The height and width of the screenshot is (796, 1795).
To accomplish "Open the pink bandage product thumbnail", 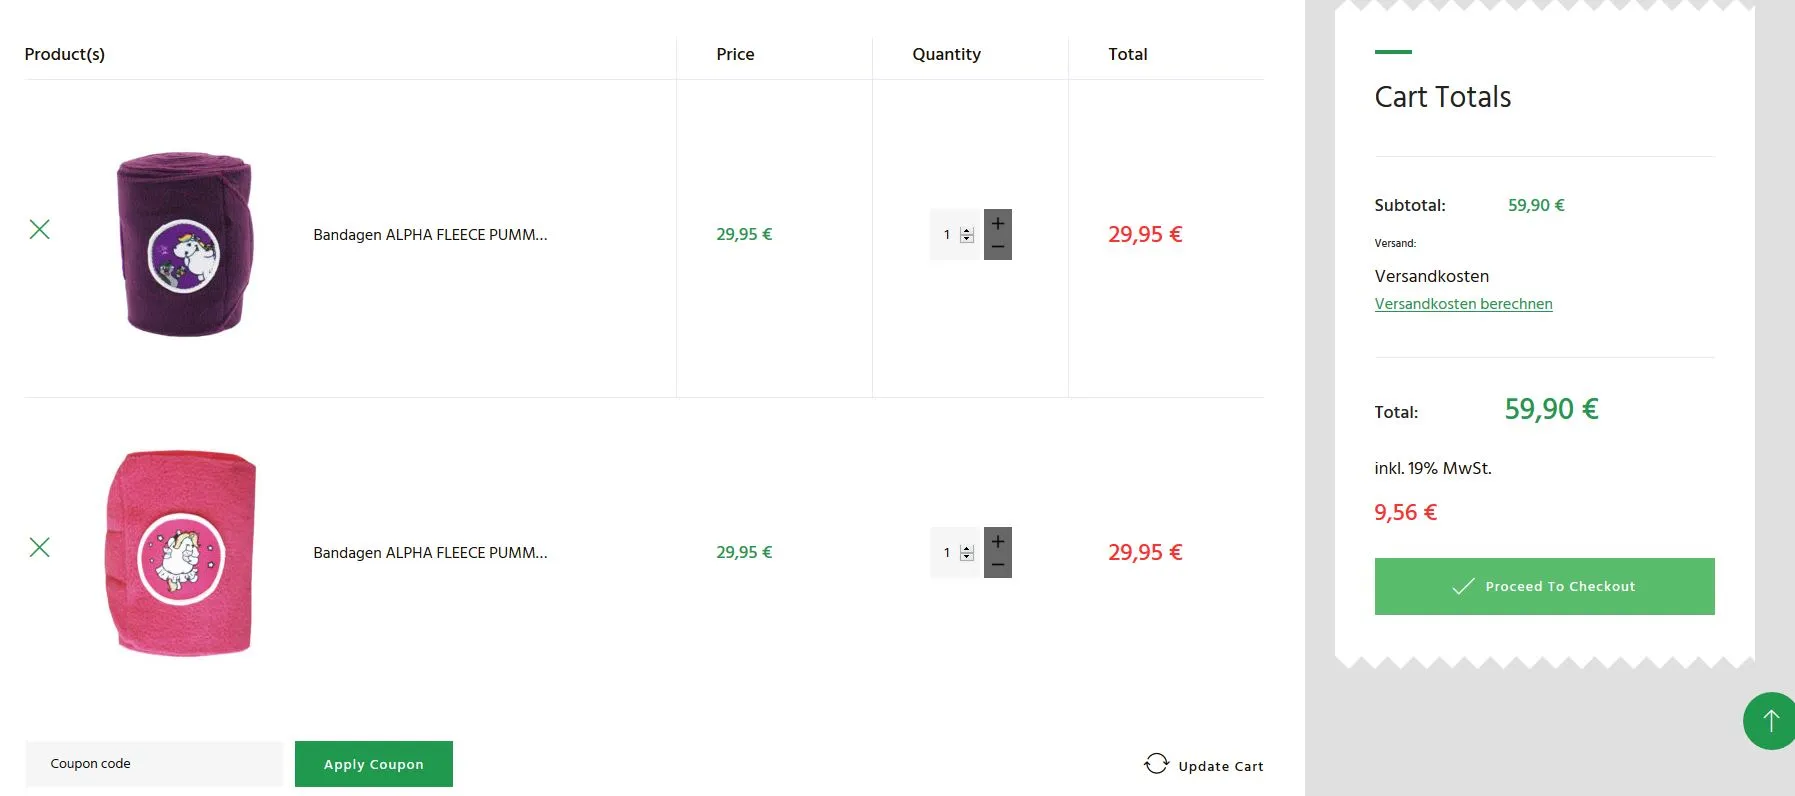I will (181, 553).
